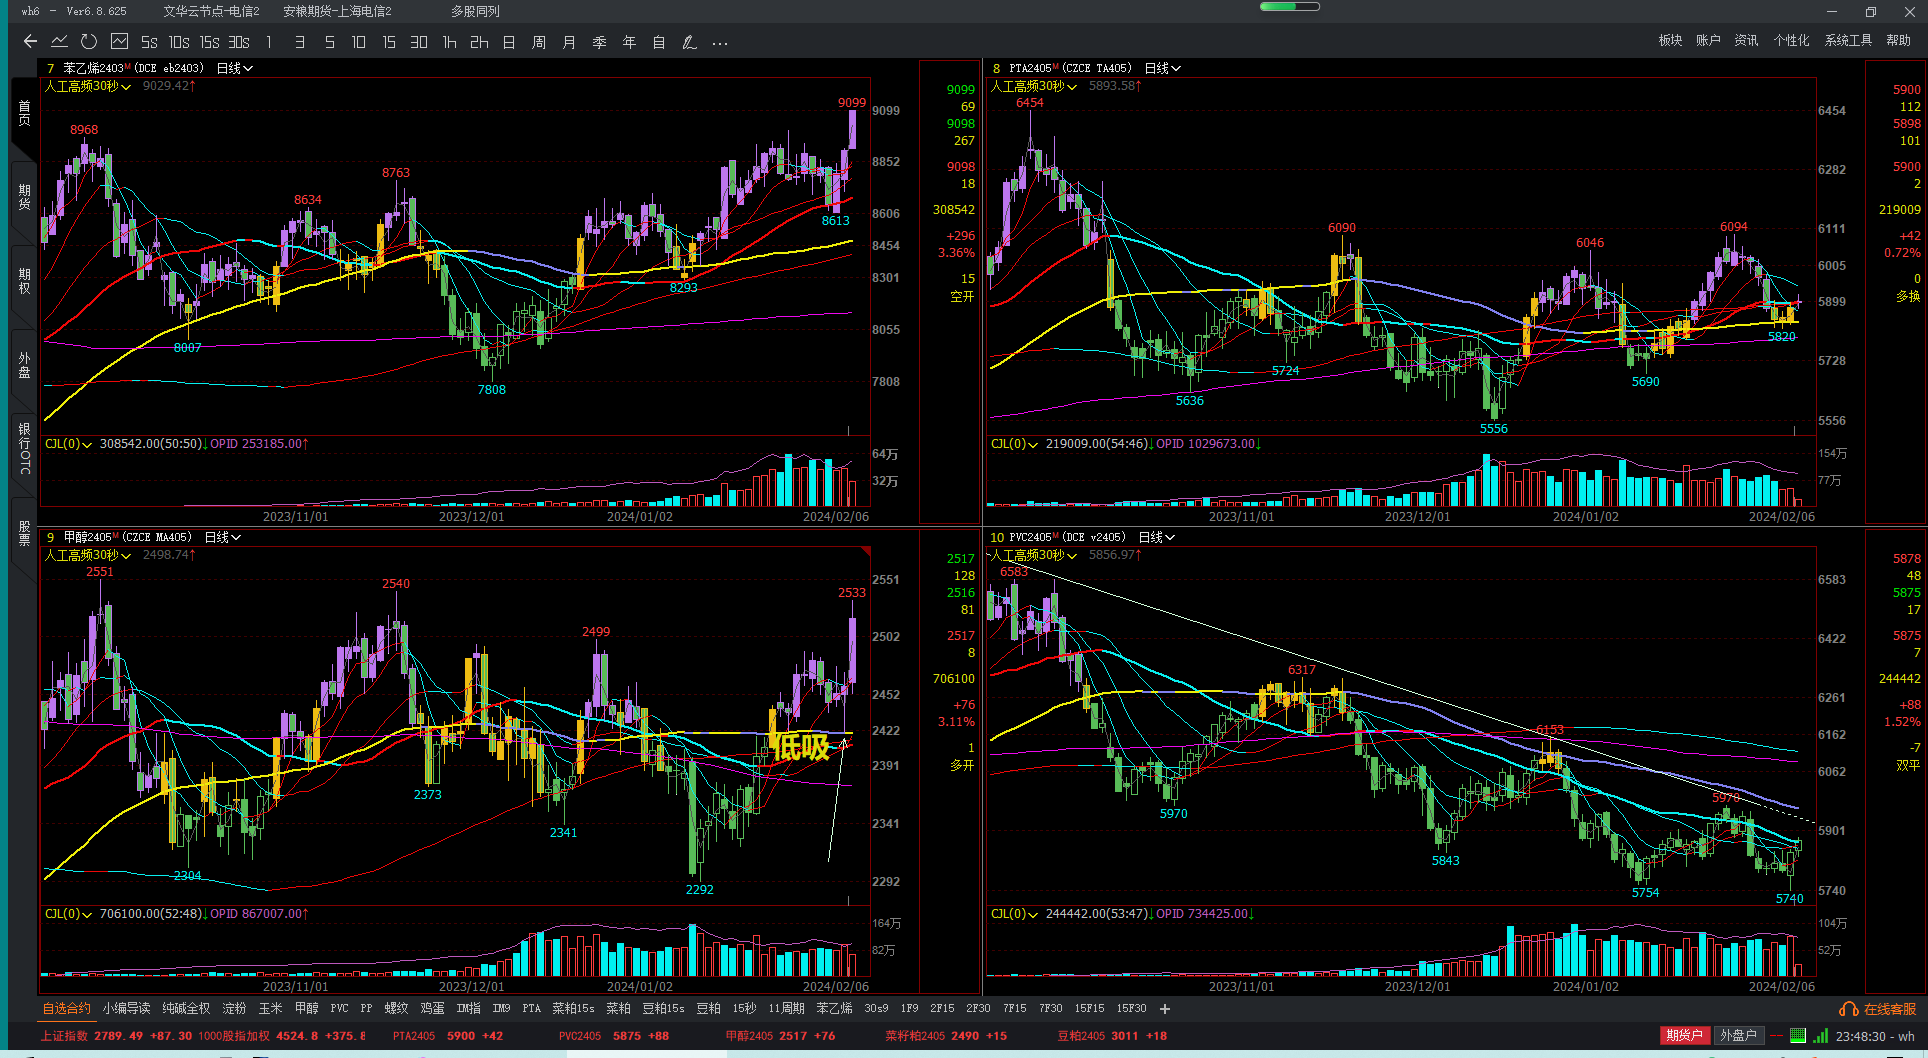Add a new page with plus icon
Viewport: 1928px width, 1058px height.
click(1165, 1009)
